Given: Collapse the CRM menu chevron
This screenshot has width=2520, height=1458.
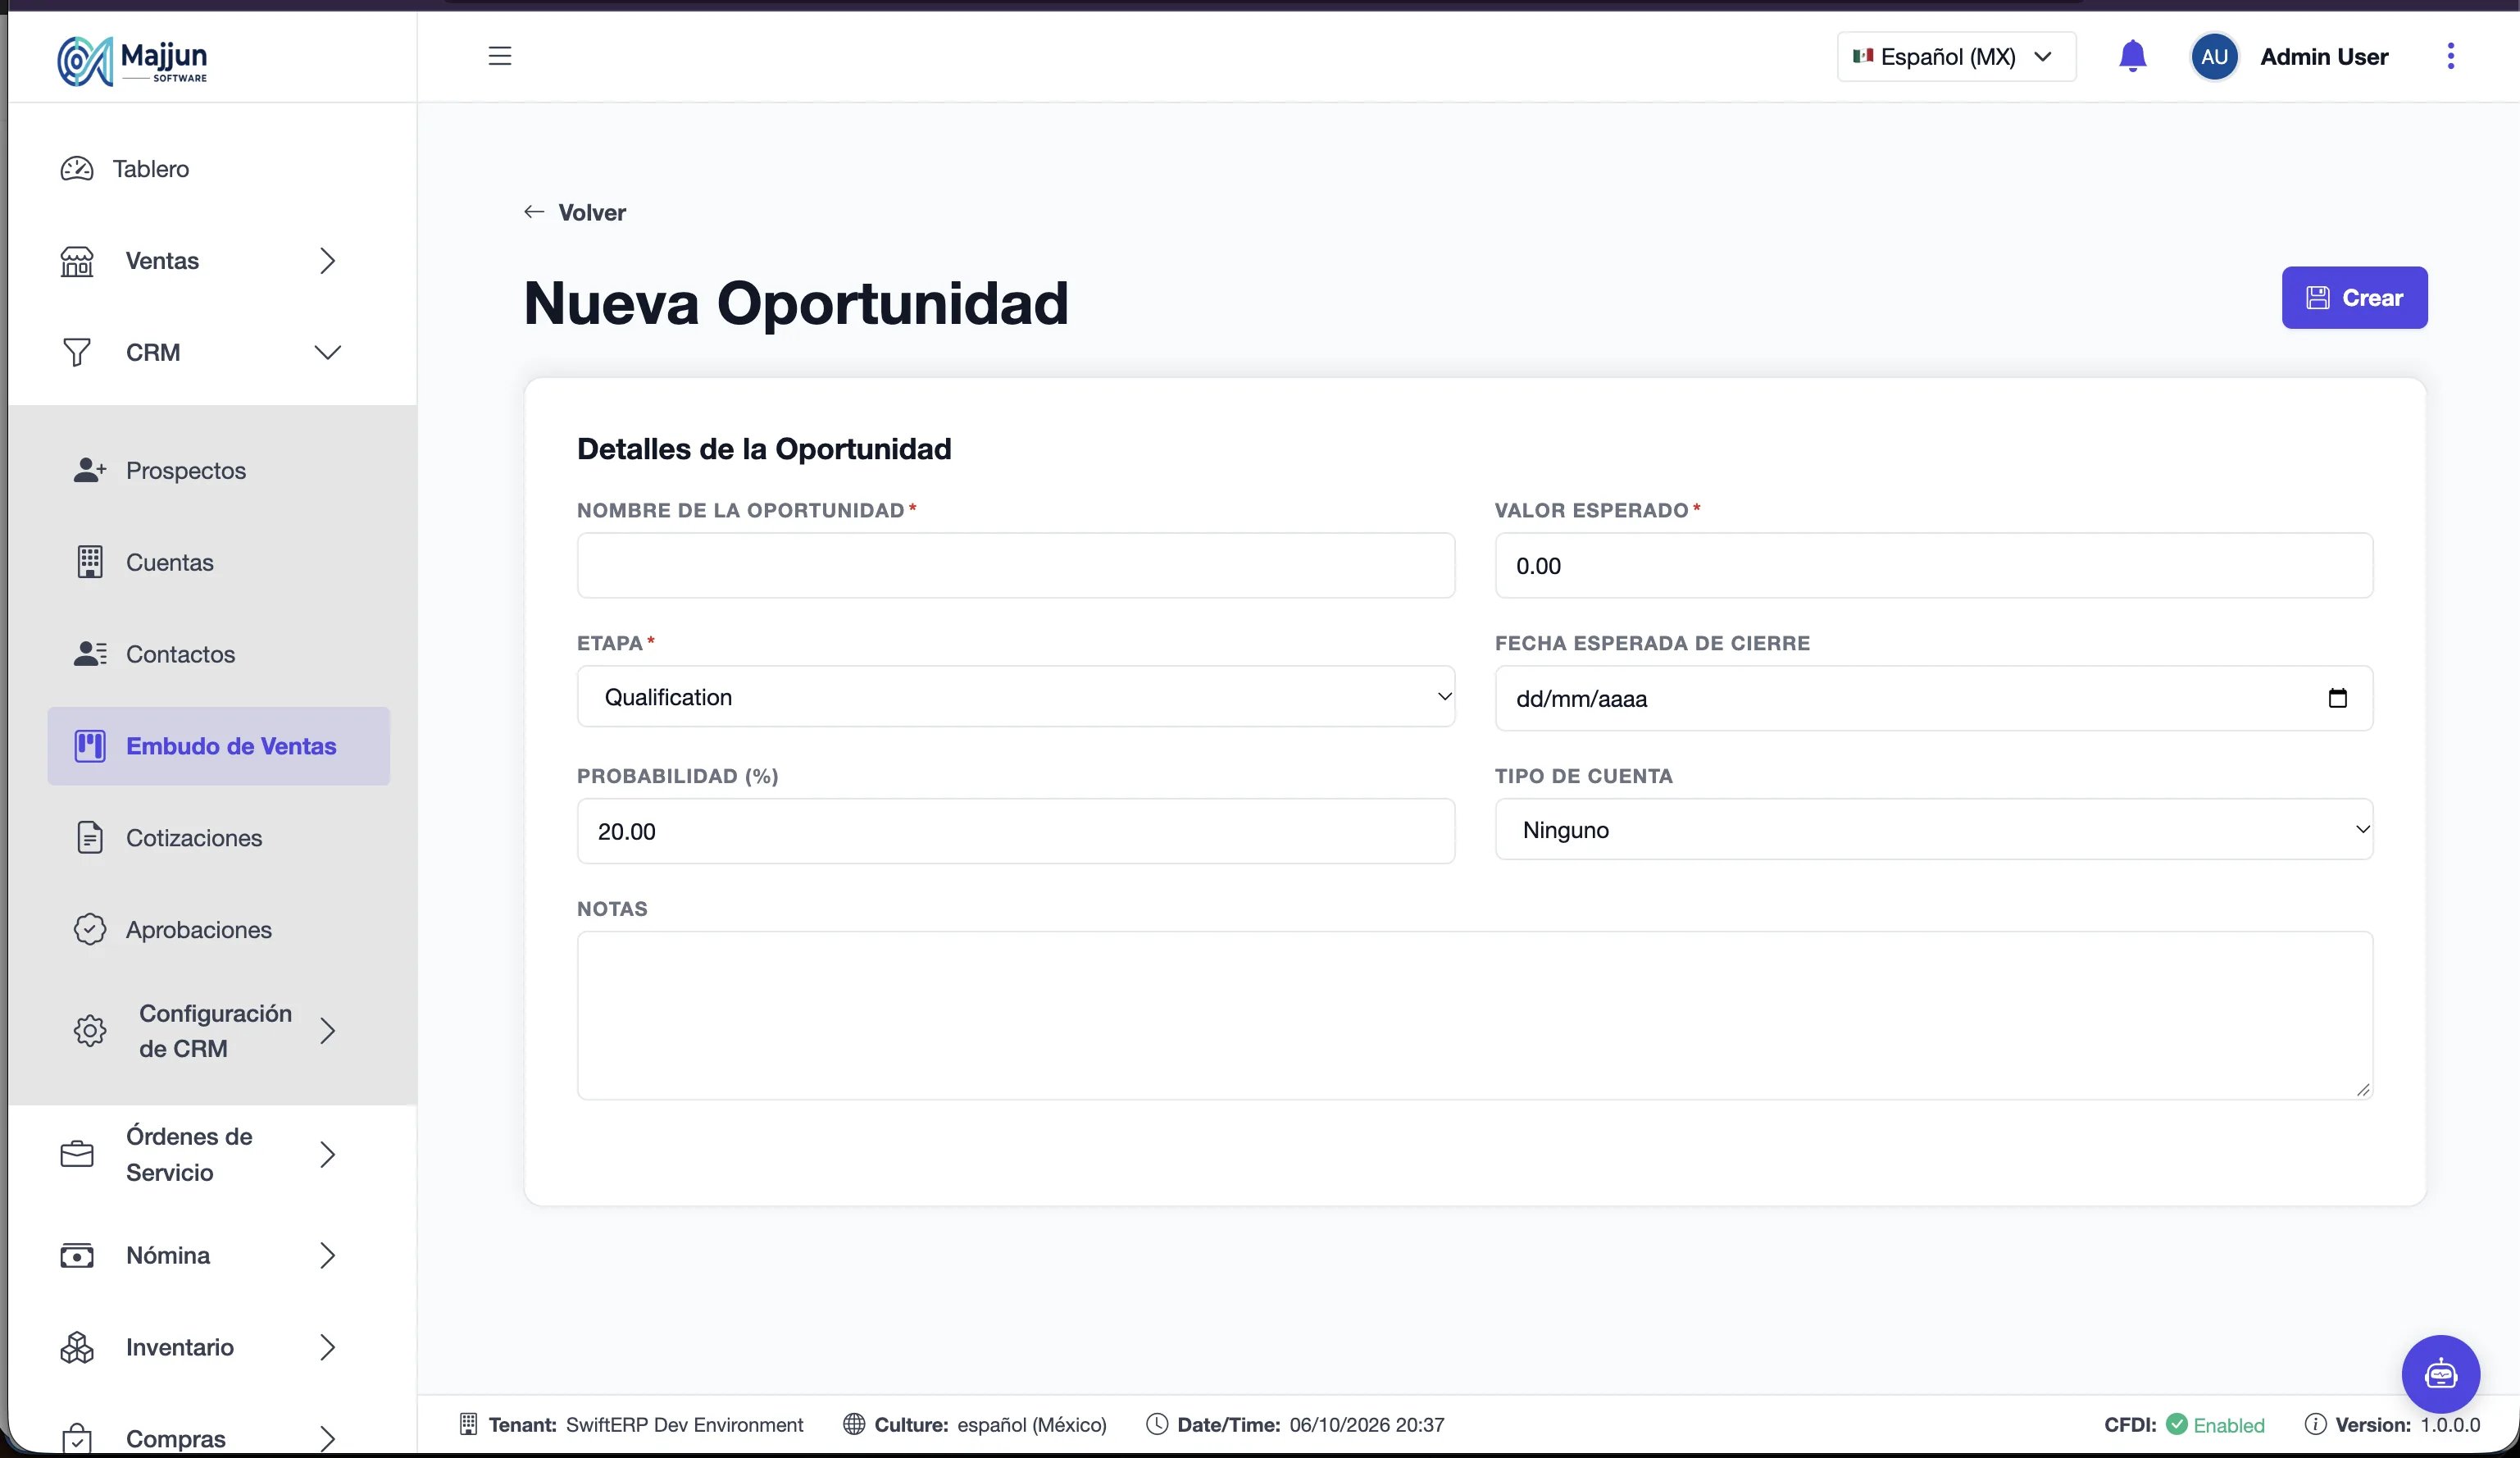Looking at the screenshot, I should click(327, 353).
